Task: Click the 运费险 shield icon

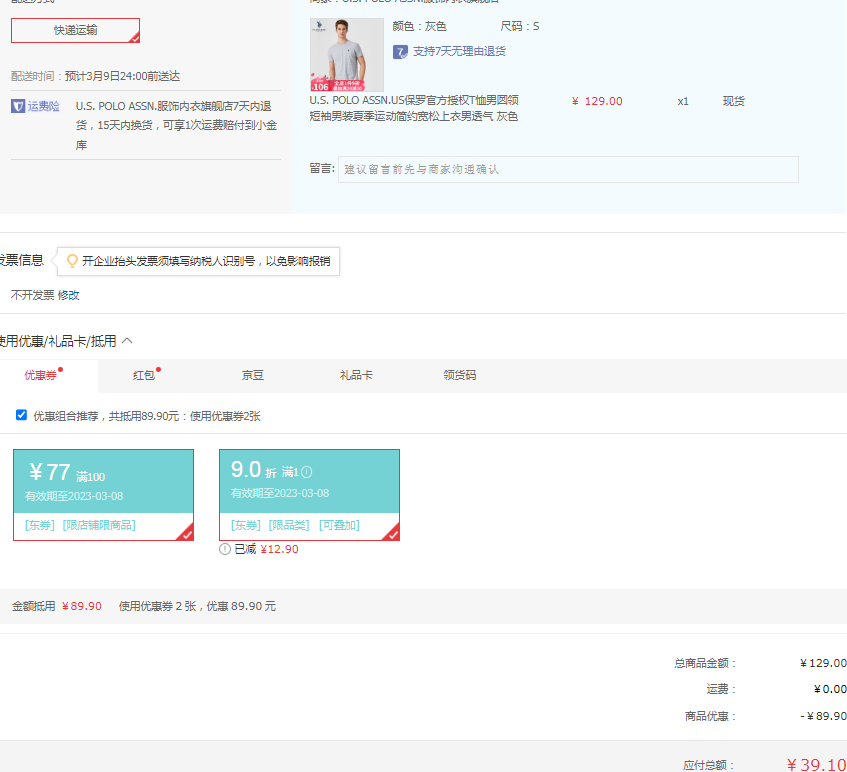Action: [18, 106]
